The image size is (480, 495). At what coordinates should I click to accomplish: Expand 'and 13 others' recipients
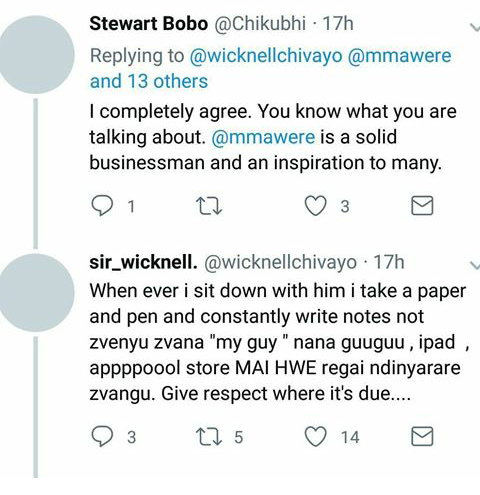coord(149,81)
